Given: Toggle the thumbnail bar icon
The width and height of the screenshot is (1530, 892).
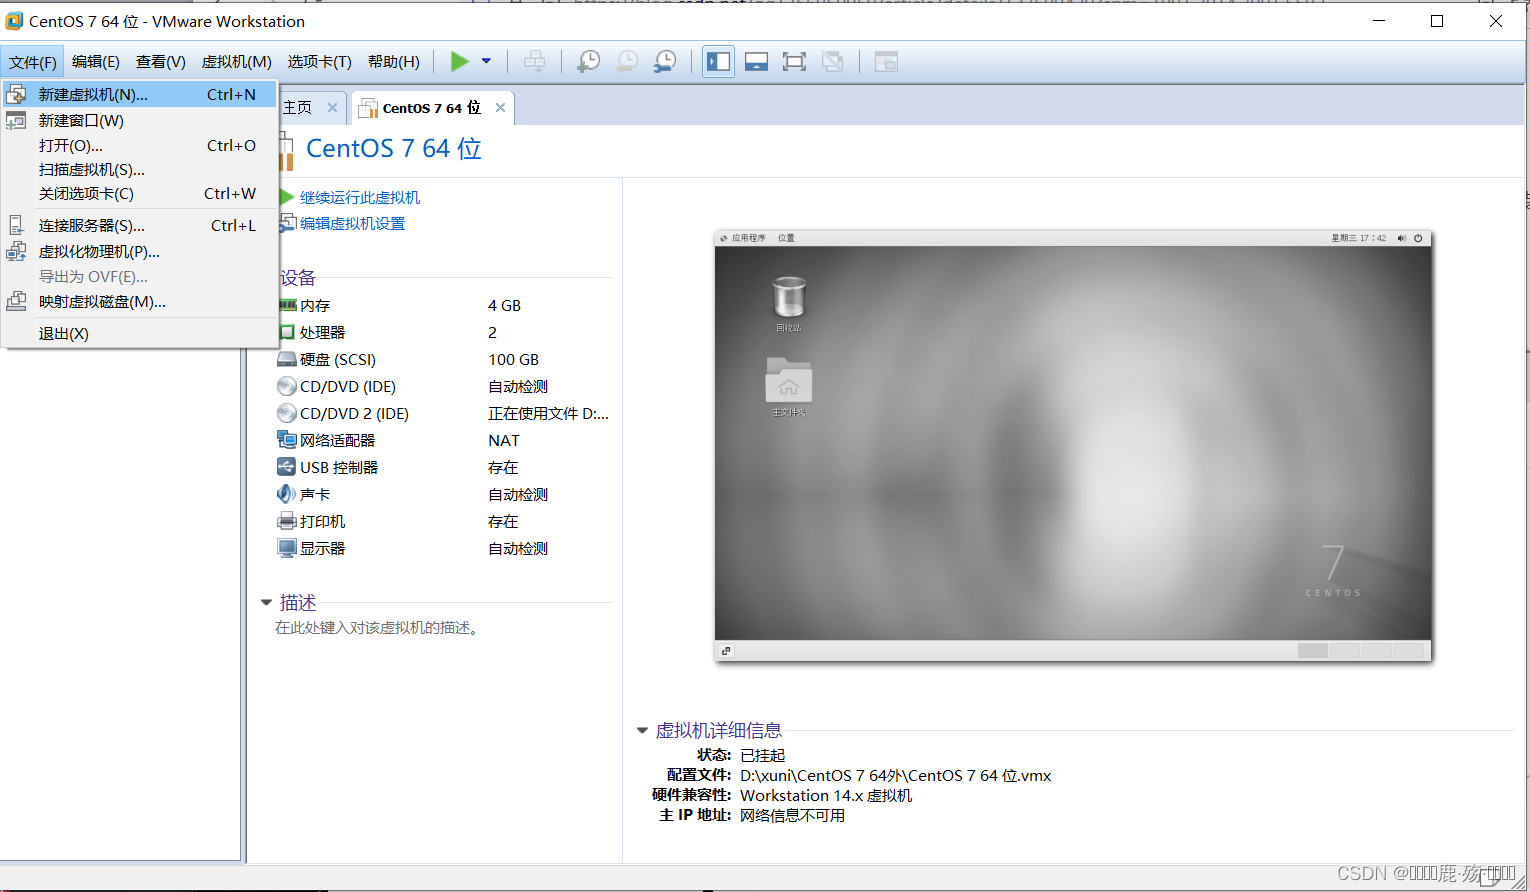Looking at the screenshot, I should coord(756,62).
